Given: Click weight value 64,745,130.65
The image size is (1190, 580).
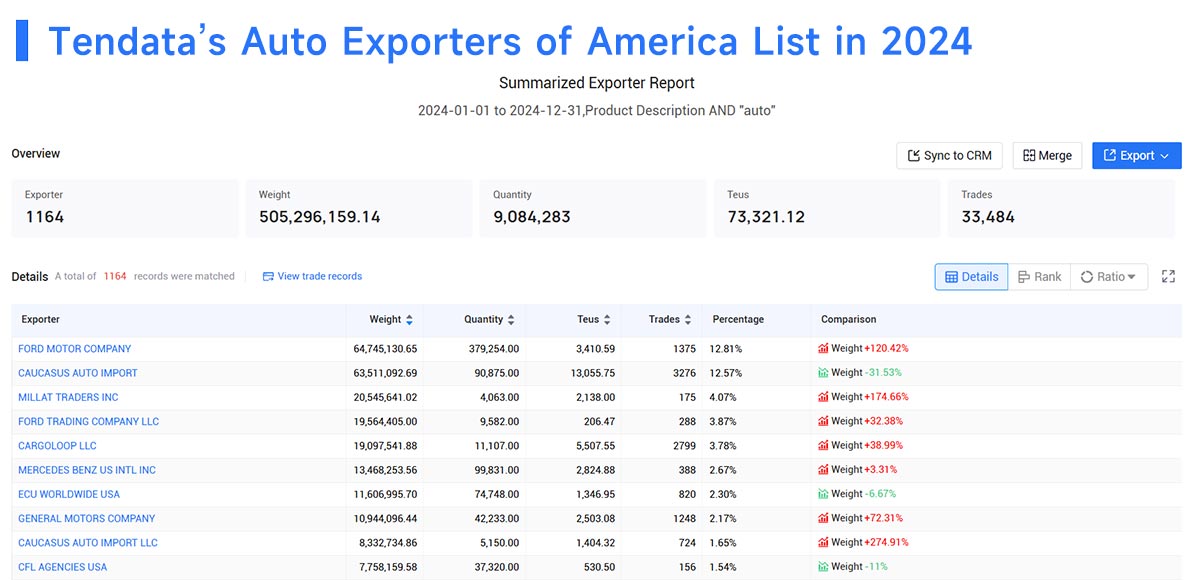Looking at the screenshot, I should click(385, 348).
